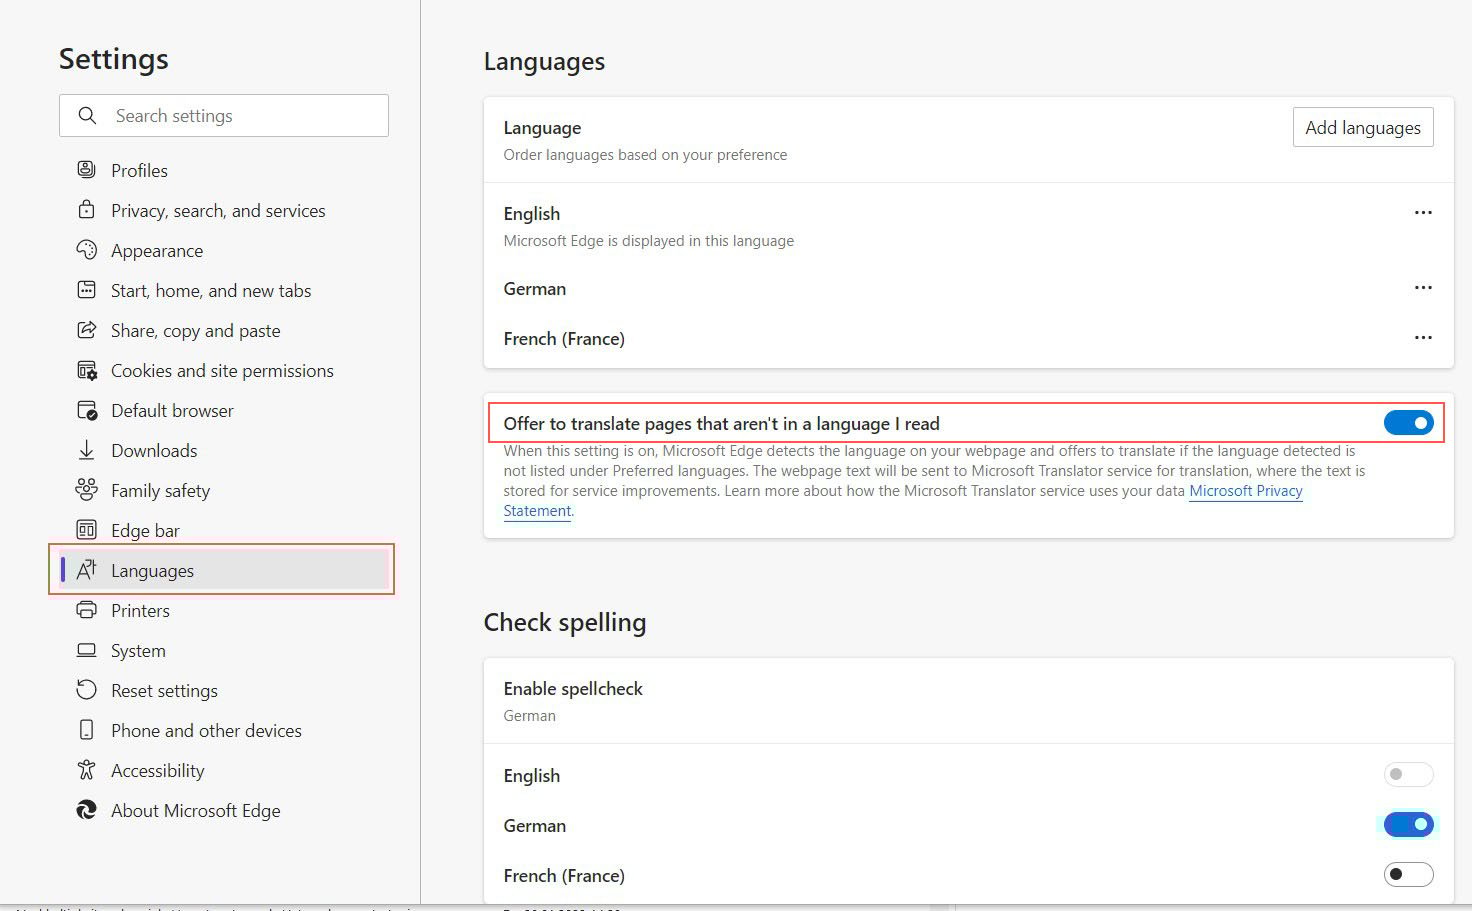
Task: Select Reset settings in the sidebar
Action: 163,690
